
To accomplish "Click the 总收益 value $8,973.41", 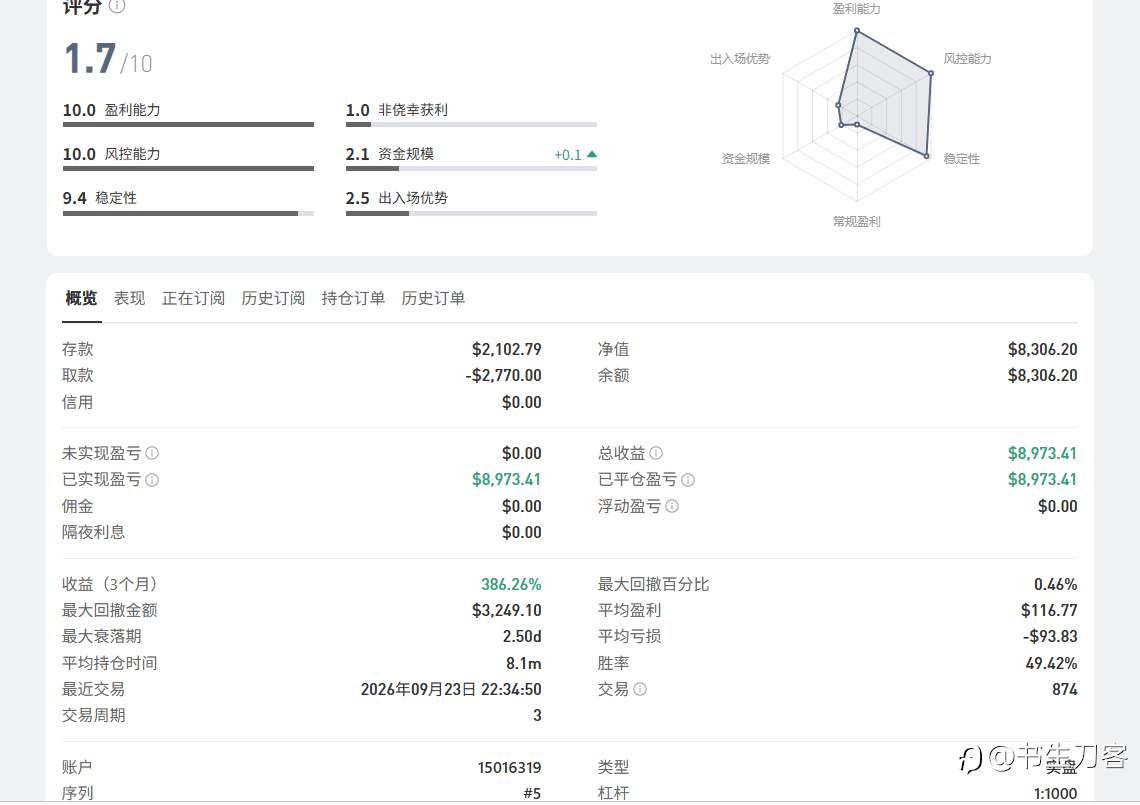I will pos(1043,453).
